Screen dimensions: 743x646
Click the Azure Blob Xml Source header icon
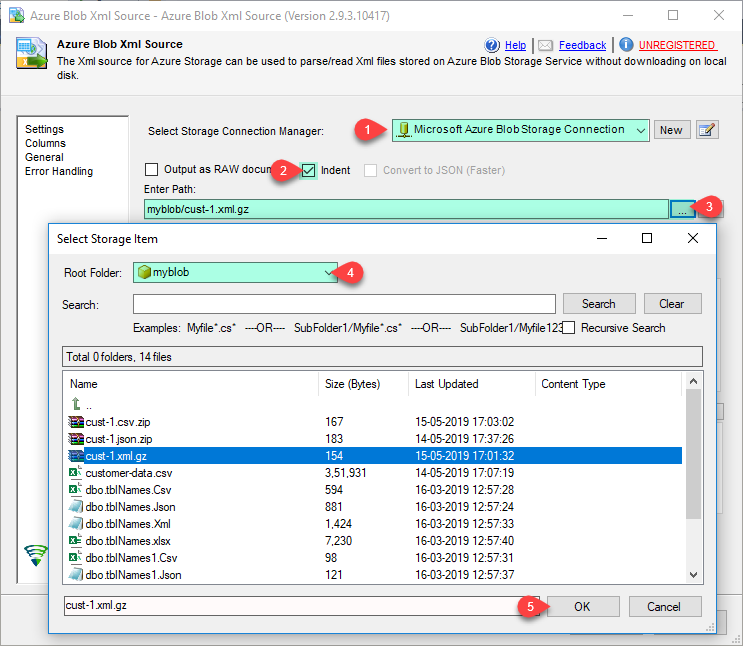[32, 53]
